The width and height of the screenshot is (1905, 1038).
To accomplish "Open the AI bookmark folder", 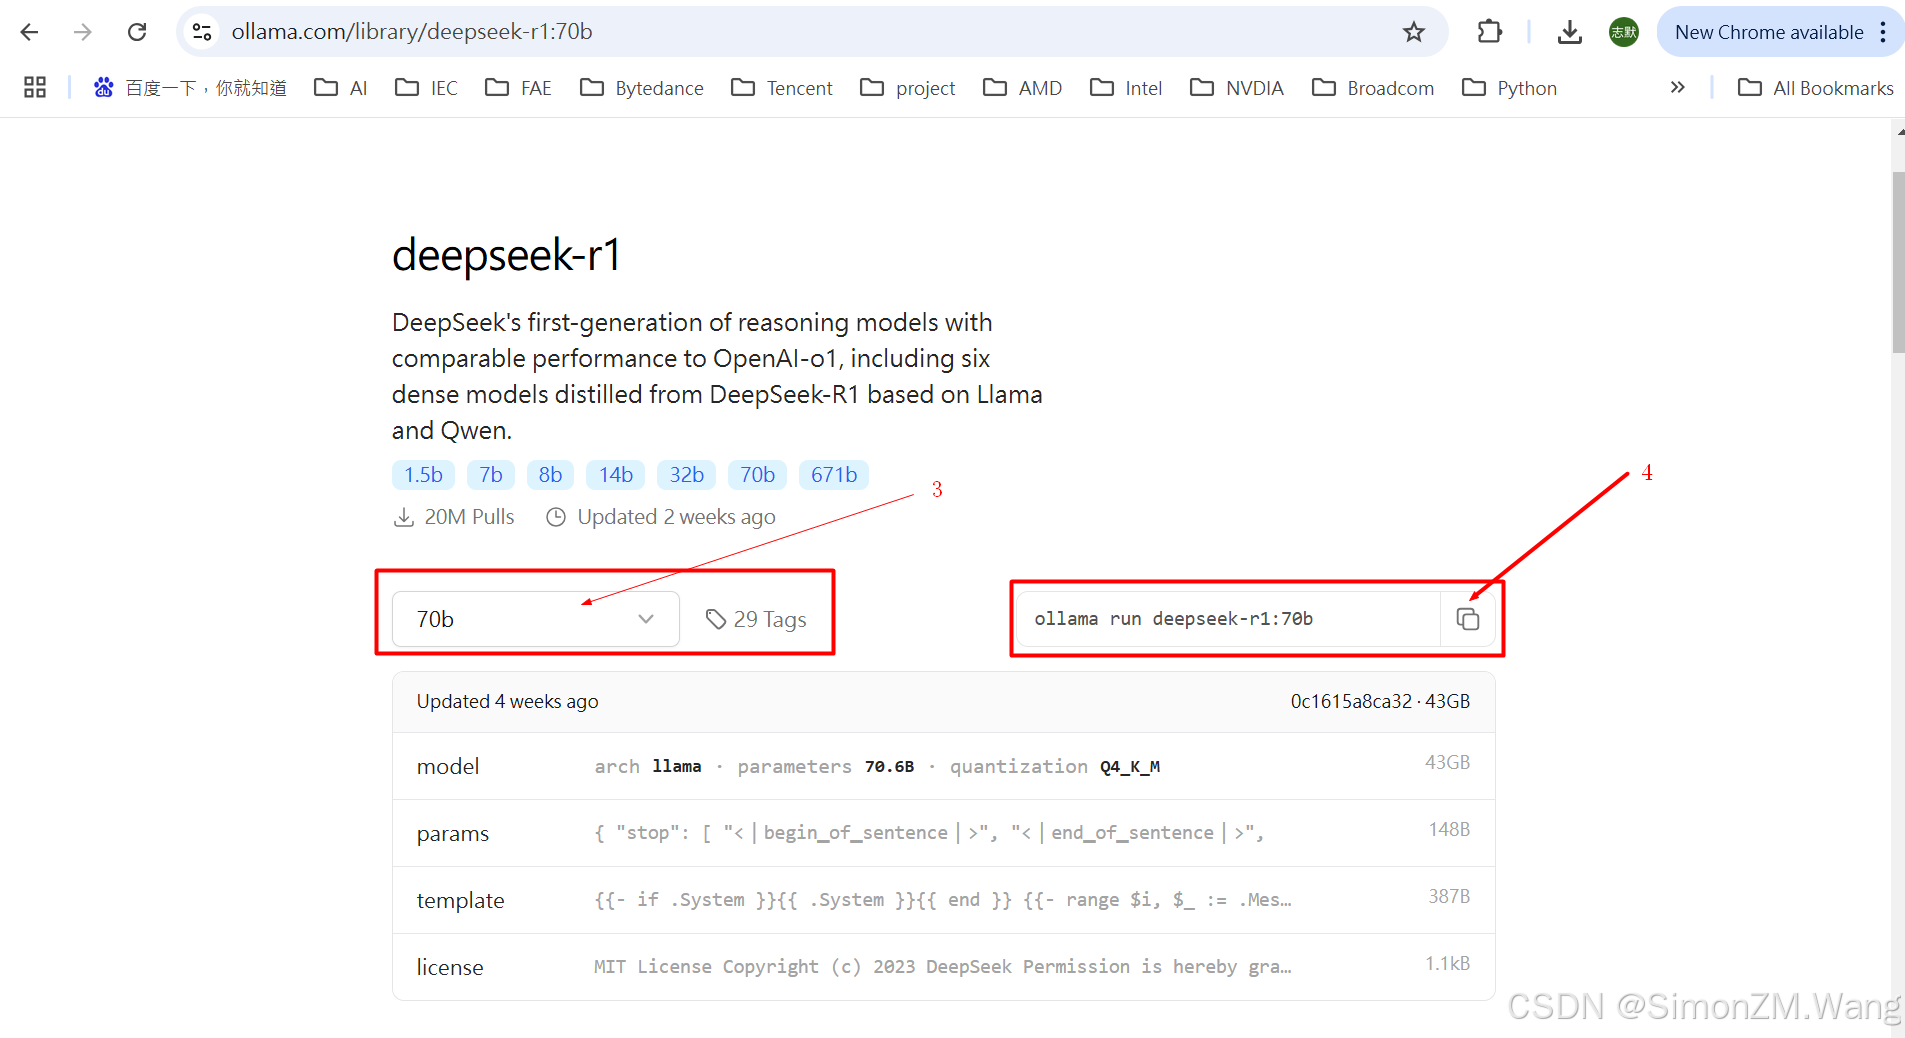I will (341, 88).
